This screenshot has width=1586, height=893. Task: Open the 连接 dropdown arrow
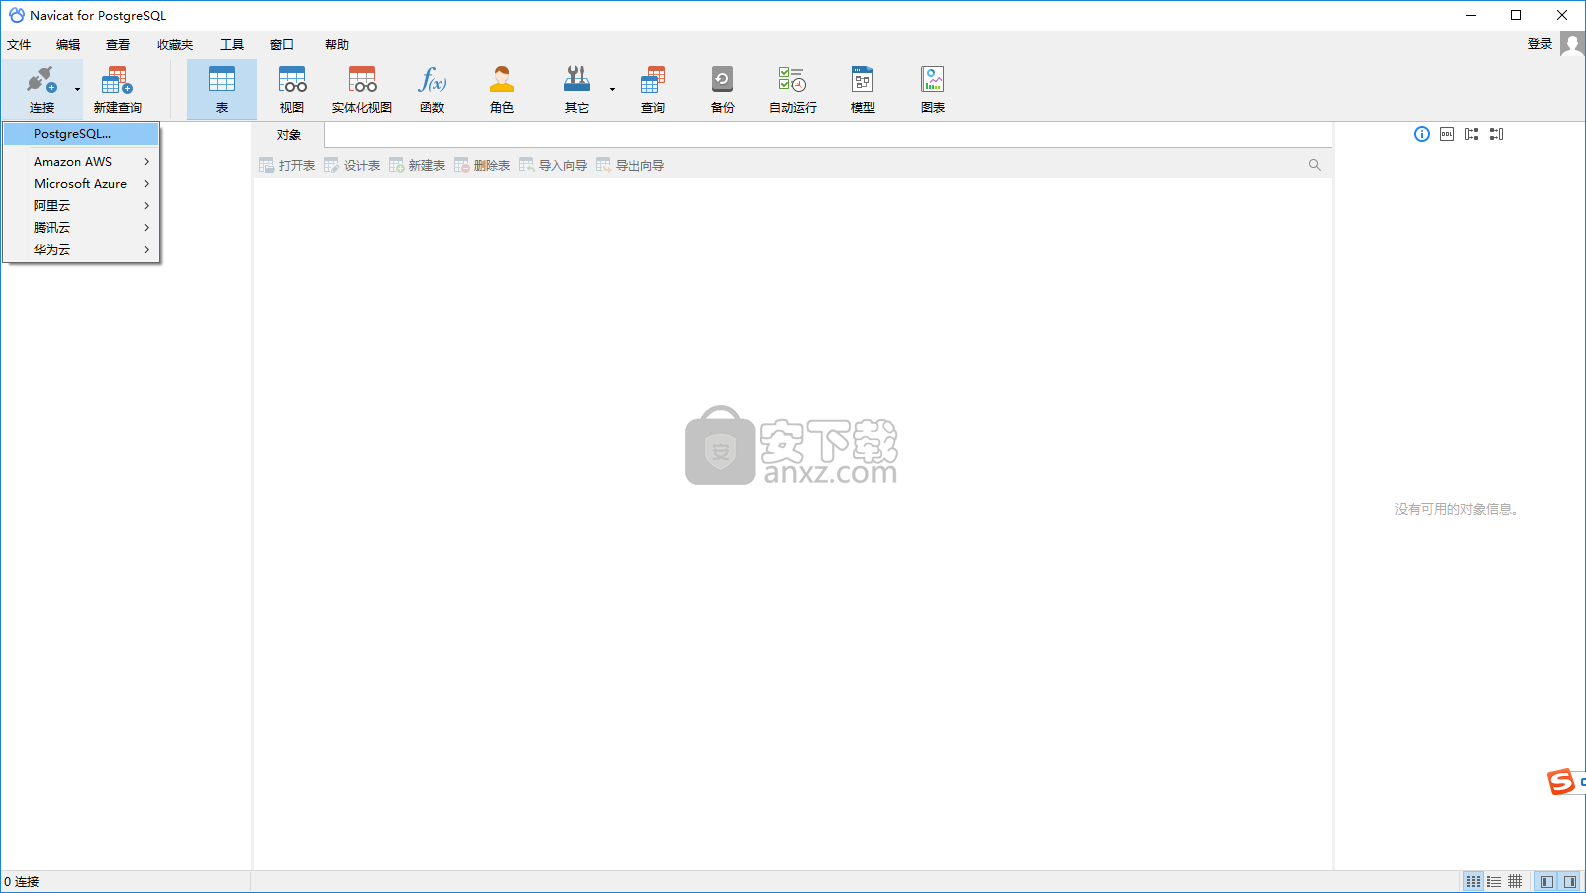pos(77,90)
